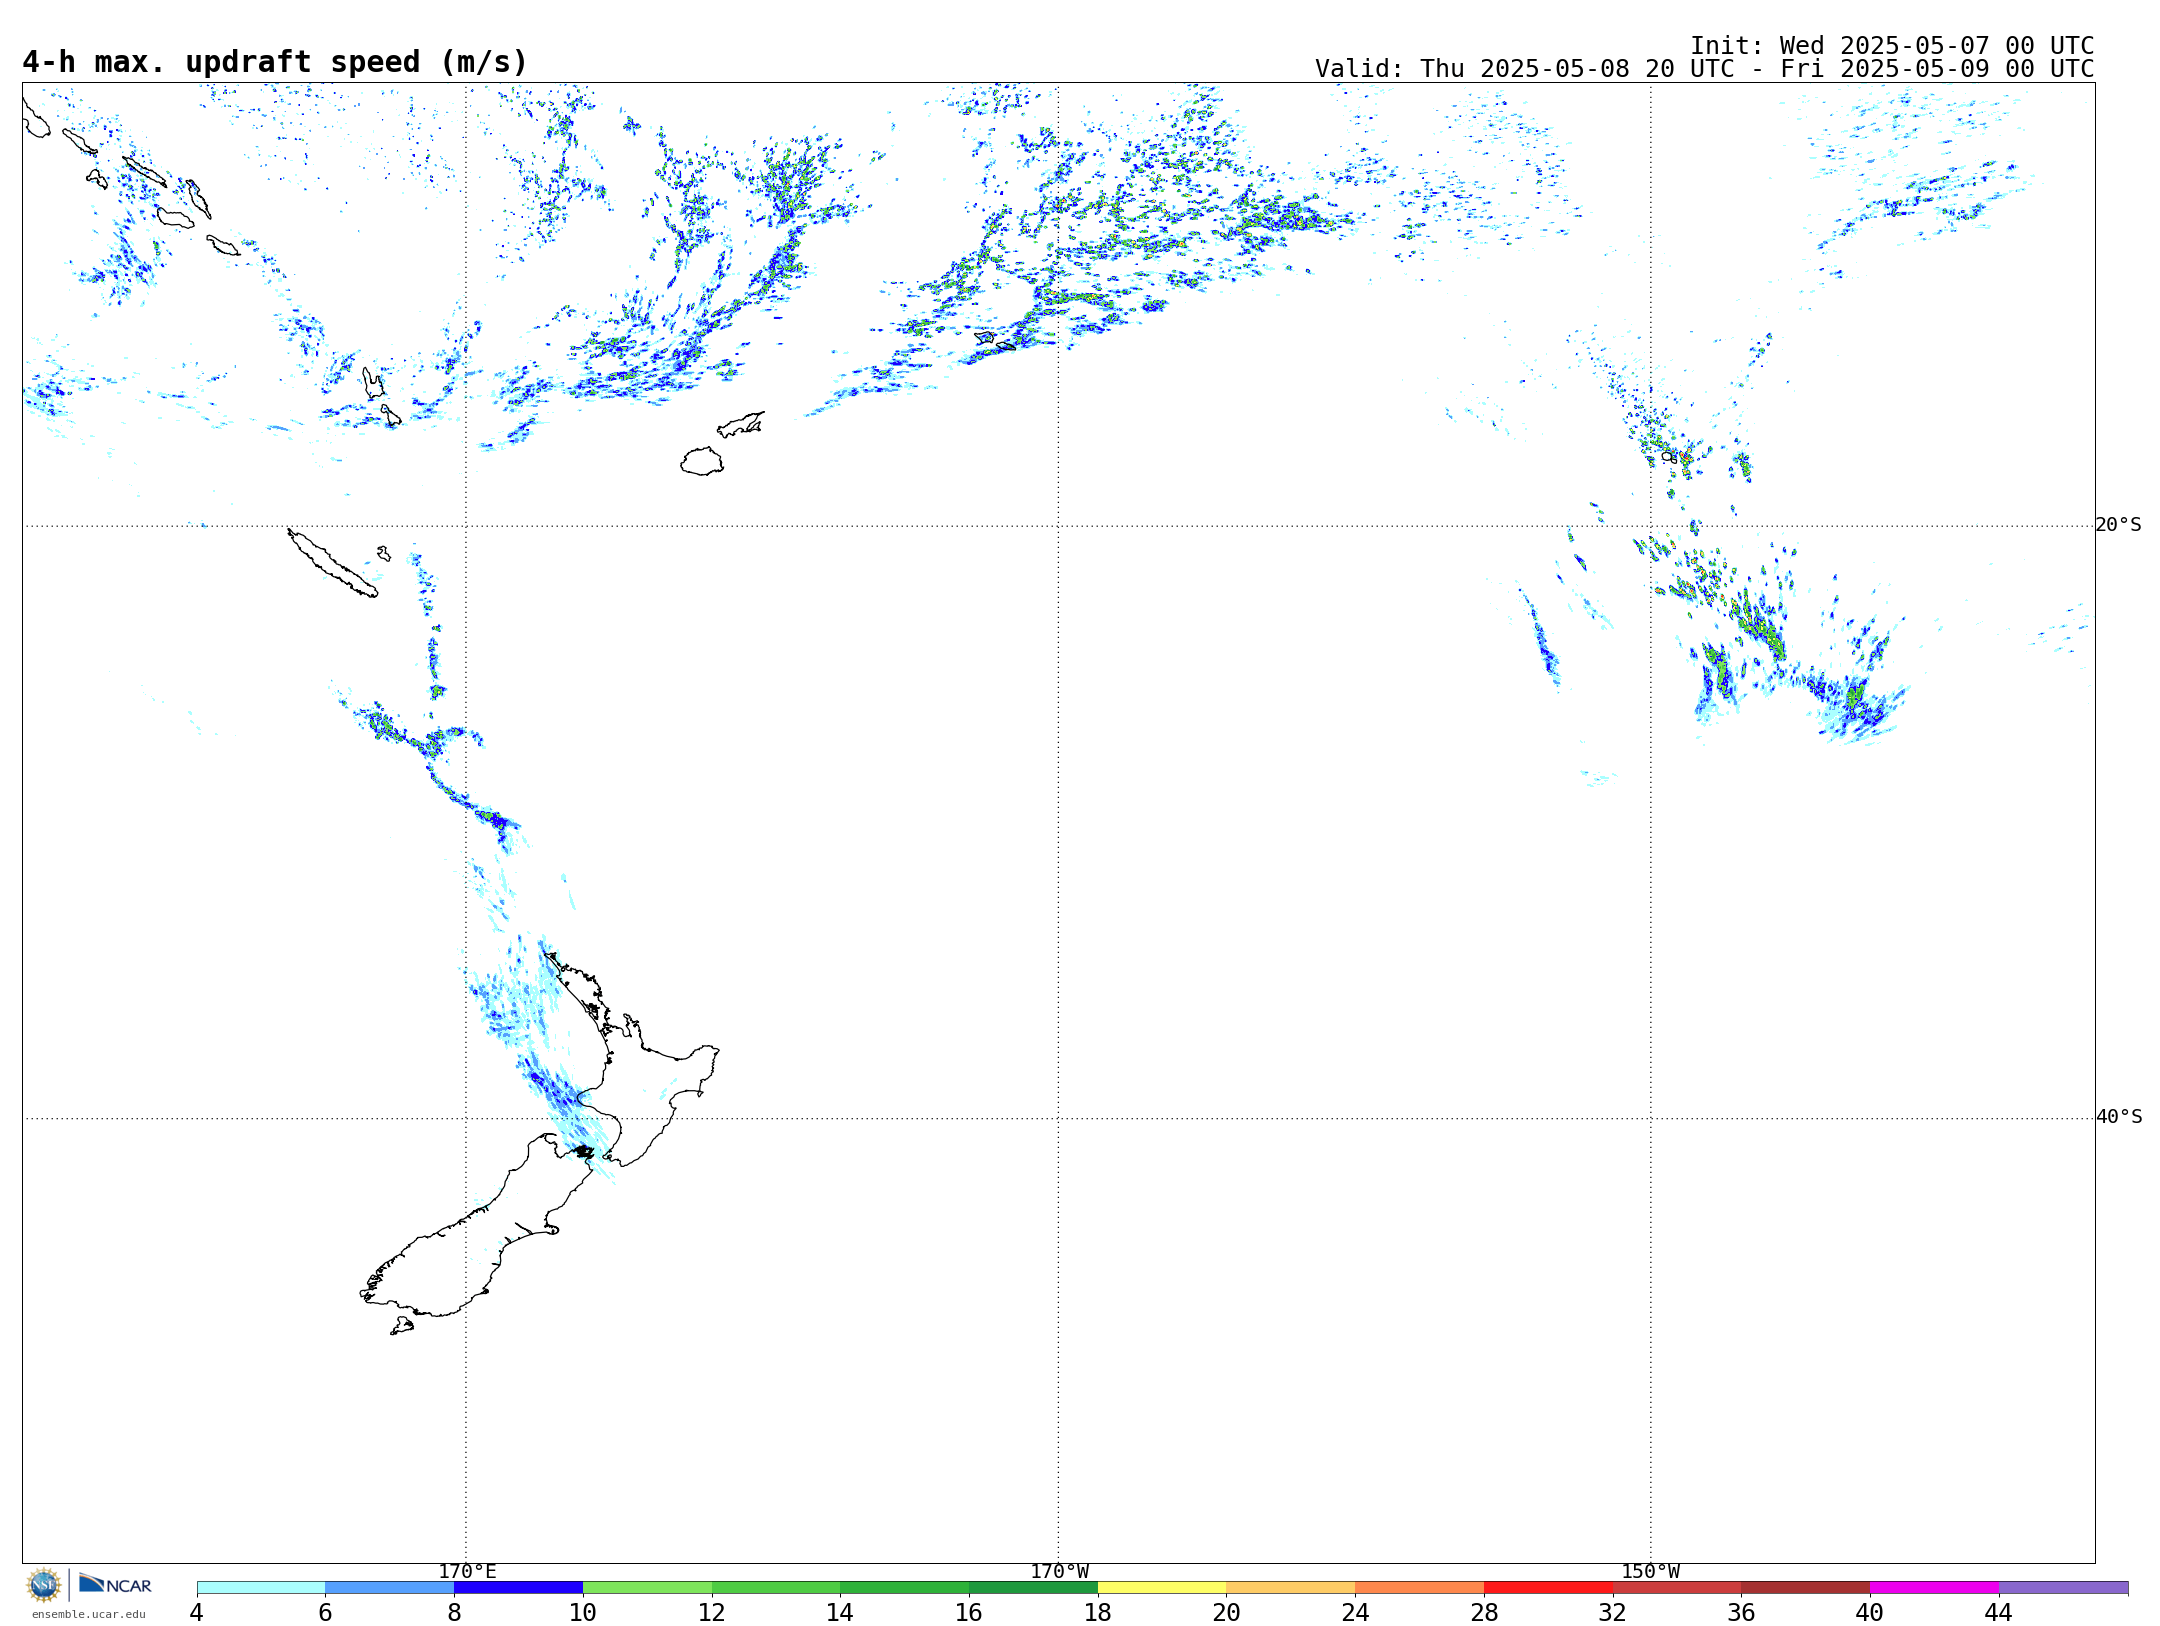Screen dimensions: 2160x1626
Task: Click the colorbar tick label 18
Action: 1098,1612
